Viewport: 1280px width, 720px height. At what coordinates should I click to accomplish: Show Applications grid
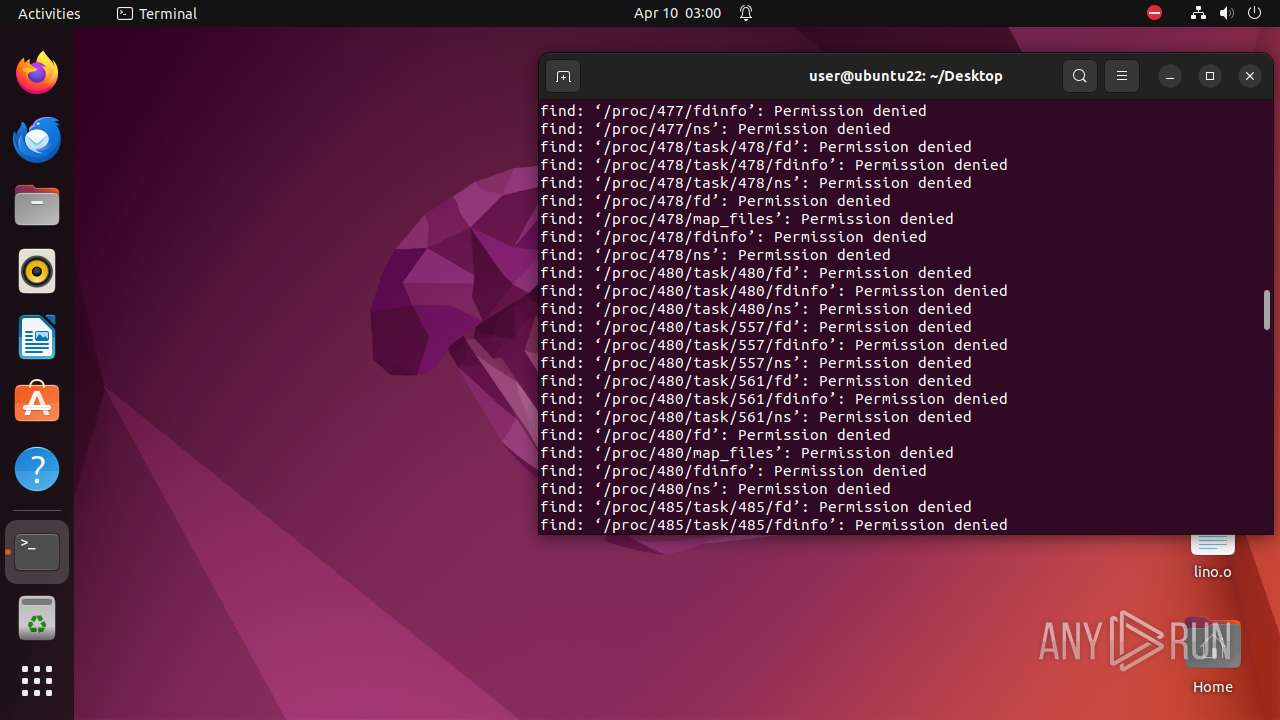37,681
